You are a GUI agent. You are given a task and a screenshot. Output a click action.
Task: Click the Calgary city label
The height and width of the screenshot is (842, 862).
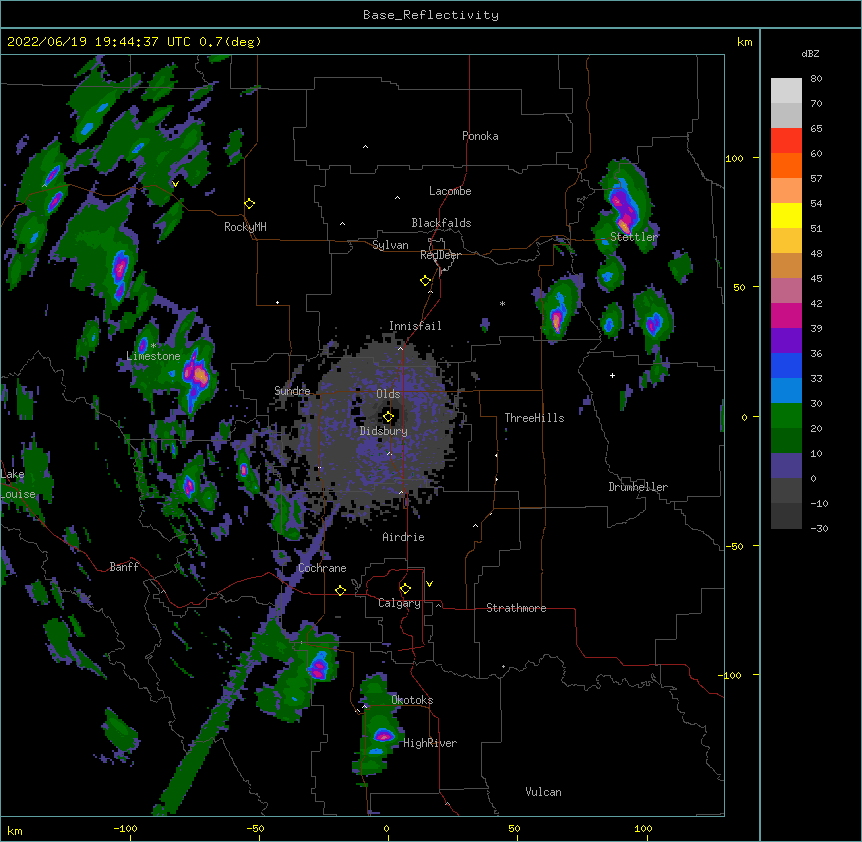pyautogui.click(x=399, y=603)
